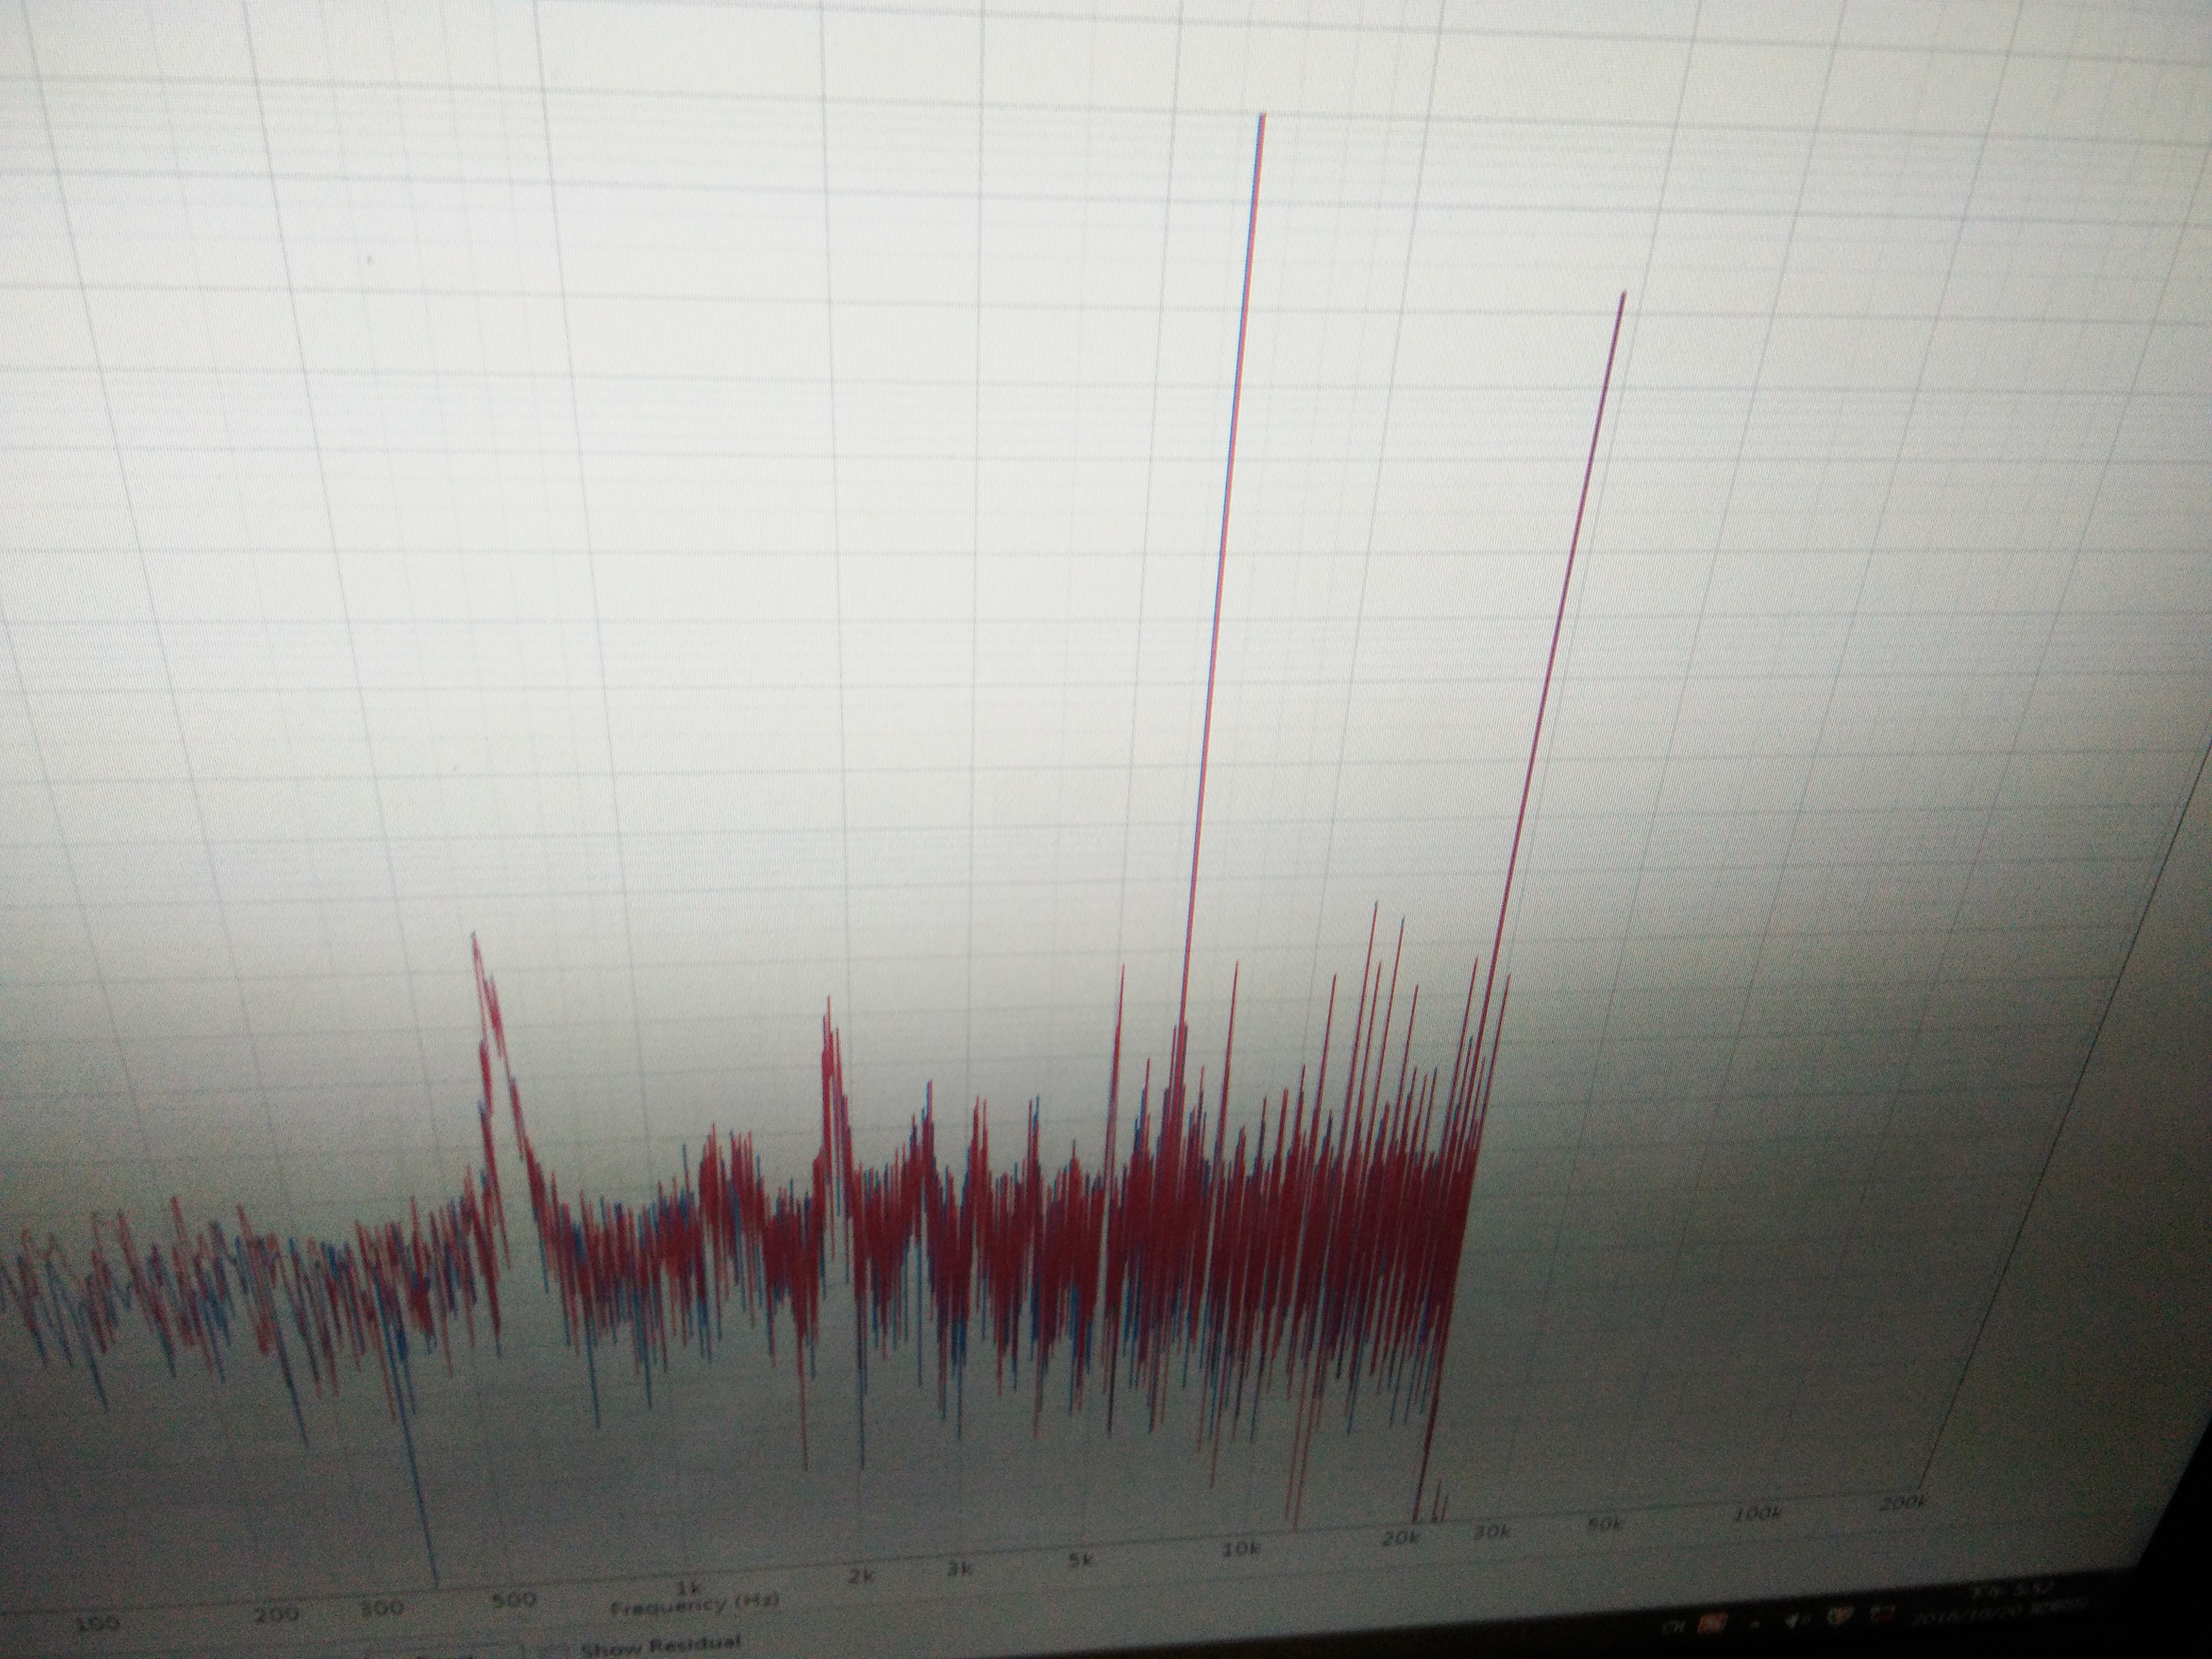Click the green-orange security tray icon
The height and width of the screenshot is (1659, 2212).
coord(1839,1616)
